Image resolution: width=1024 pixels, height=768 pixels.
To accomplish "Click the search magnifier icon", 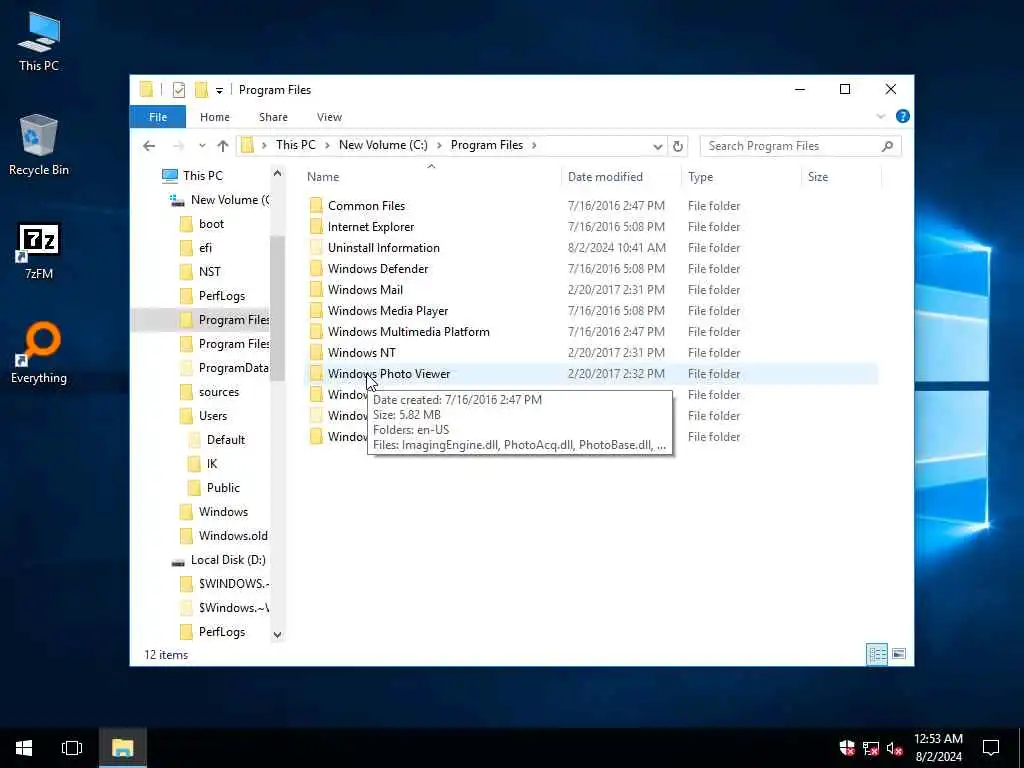I will pyautogui.click(x=887, y=146).
